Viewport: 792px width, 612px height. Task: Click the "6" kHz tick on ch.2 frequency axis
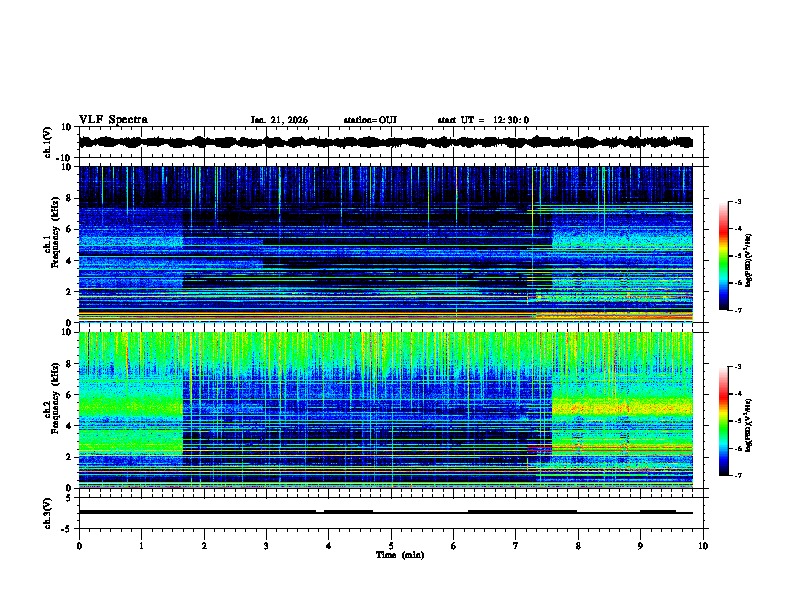(x=70, y=395)
